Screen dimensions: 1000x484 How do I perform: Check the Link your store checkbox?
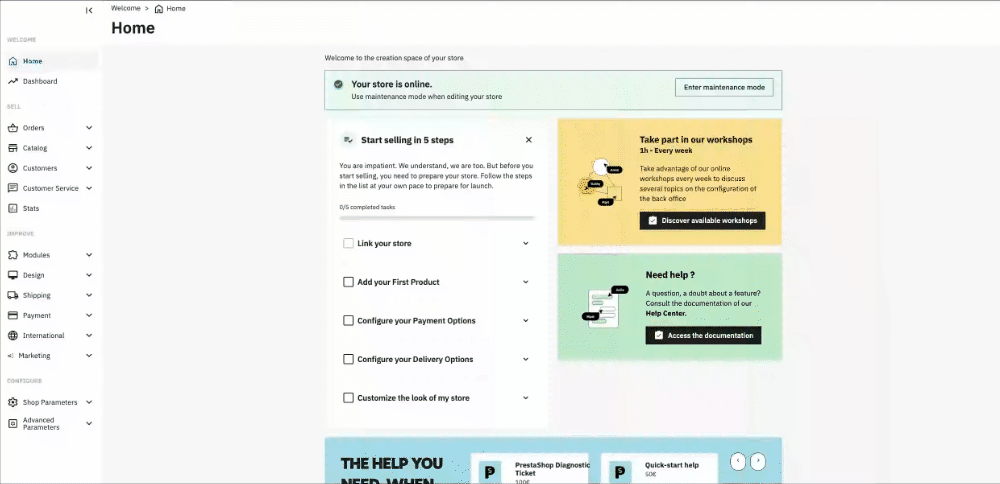(348, 243)
